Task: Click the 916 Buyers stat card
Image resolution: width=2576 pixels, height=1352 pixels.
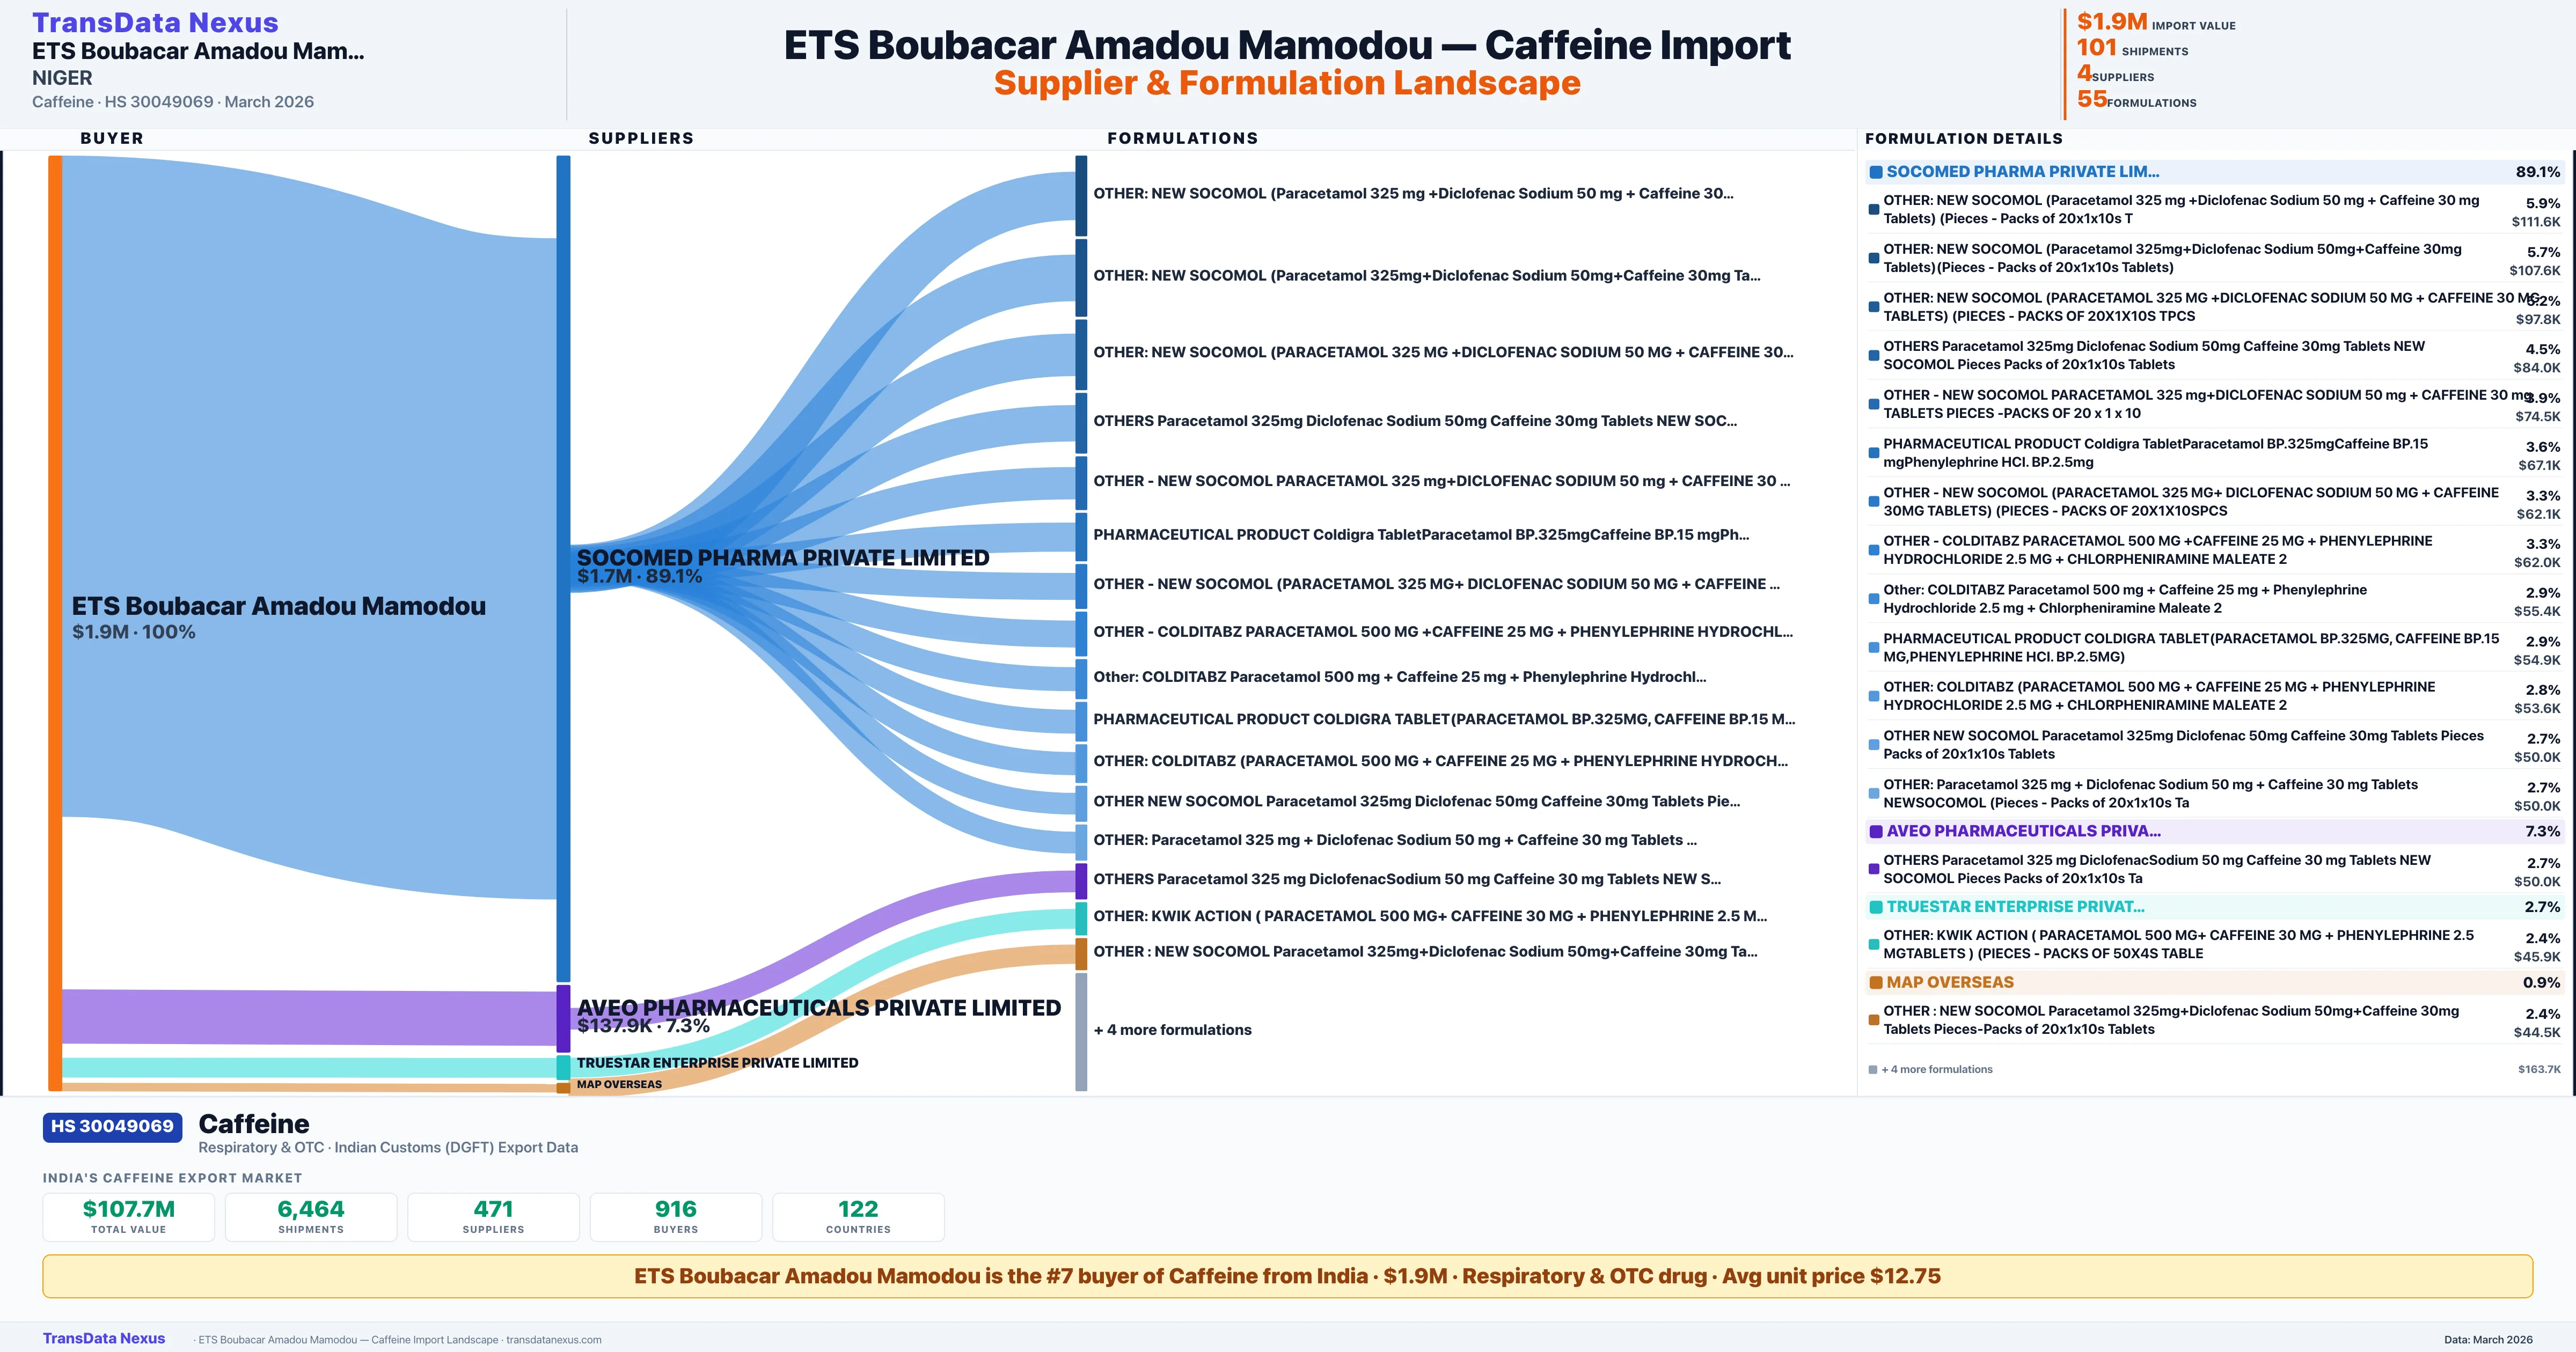Action: click(x=675, y=1216)
